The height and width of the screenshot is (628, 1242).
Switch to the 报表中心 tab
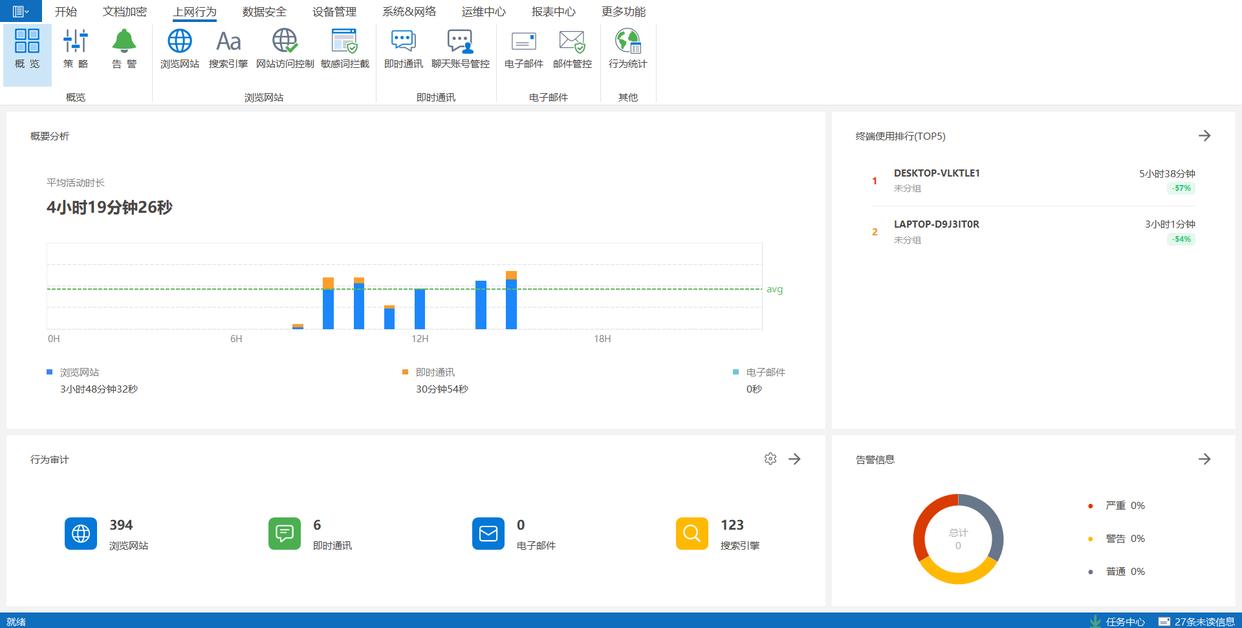click(x=553, y=12)
